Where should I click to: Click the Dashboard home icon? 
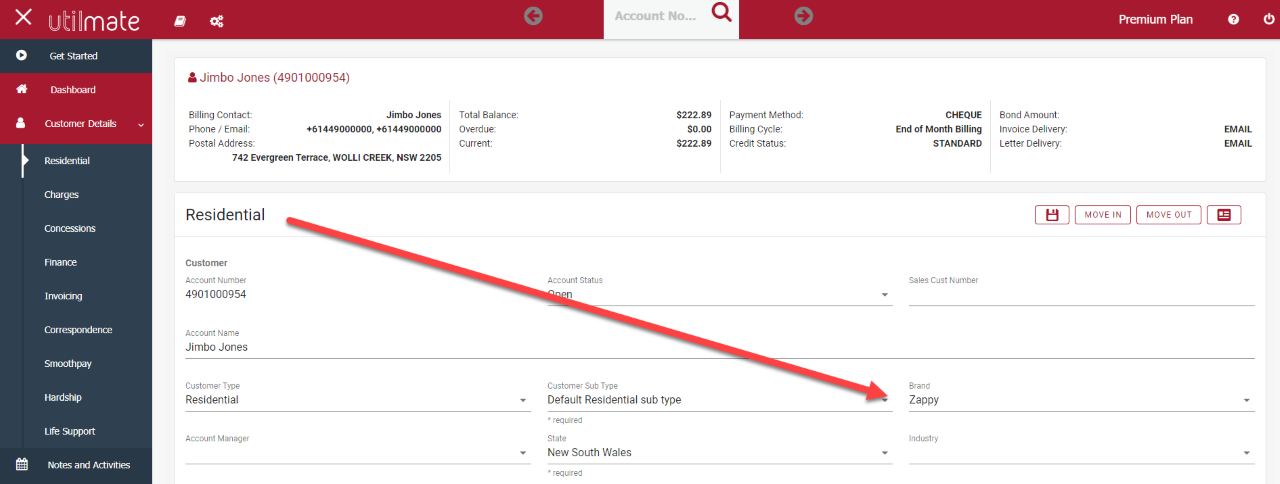21,90
